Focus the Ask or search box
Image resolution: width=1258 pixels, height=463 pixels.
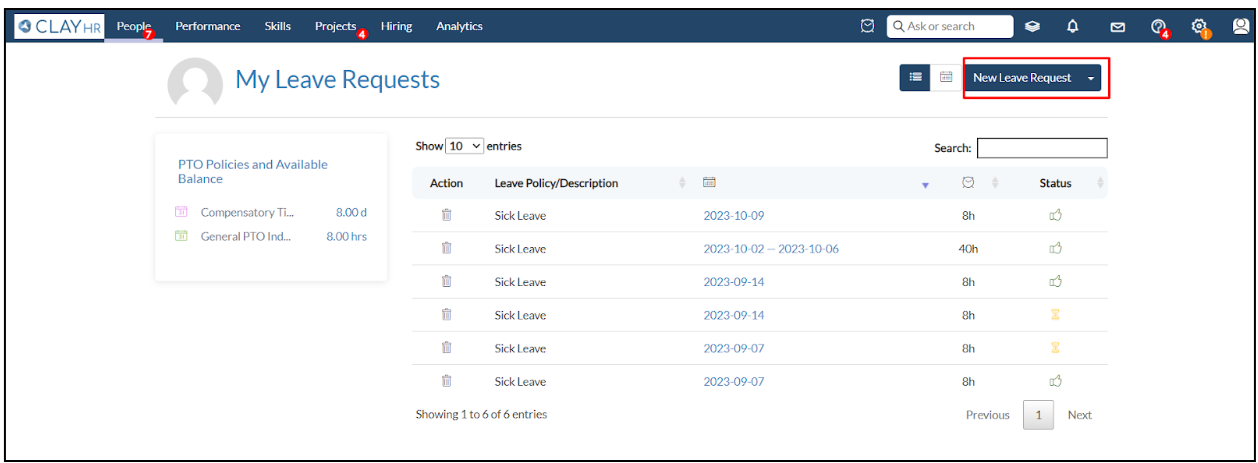pyautogui.click(x=950, y=27)
